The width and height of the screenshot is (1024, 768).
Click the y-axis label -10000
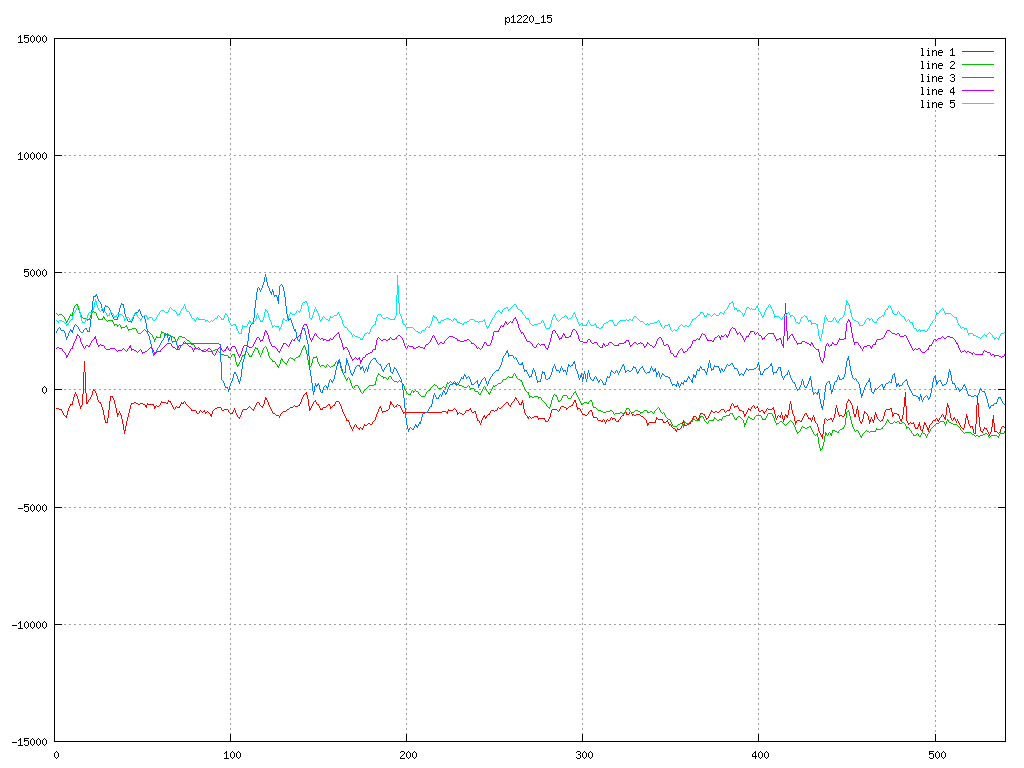click(x=29, y=625)
